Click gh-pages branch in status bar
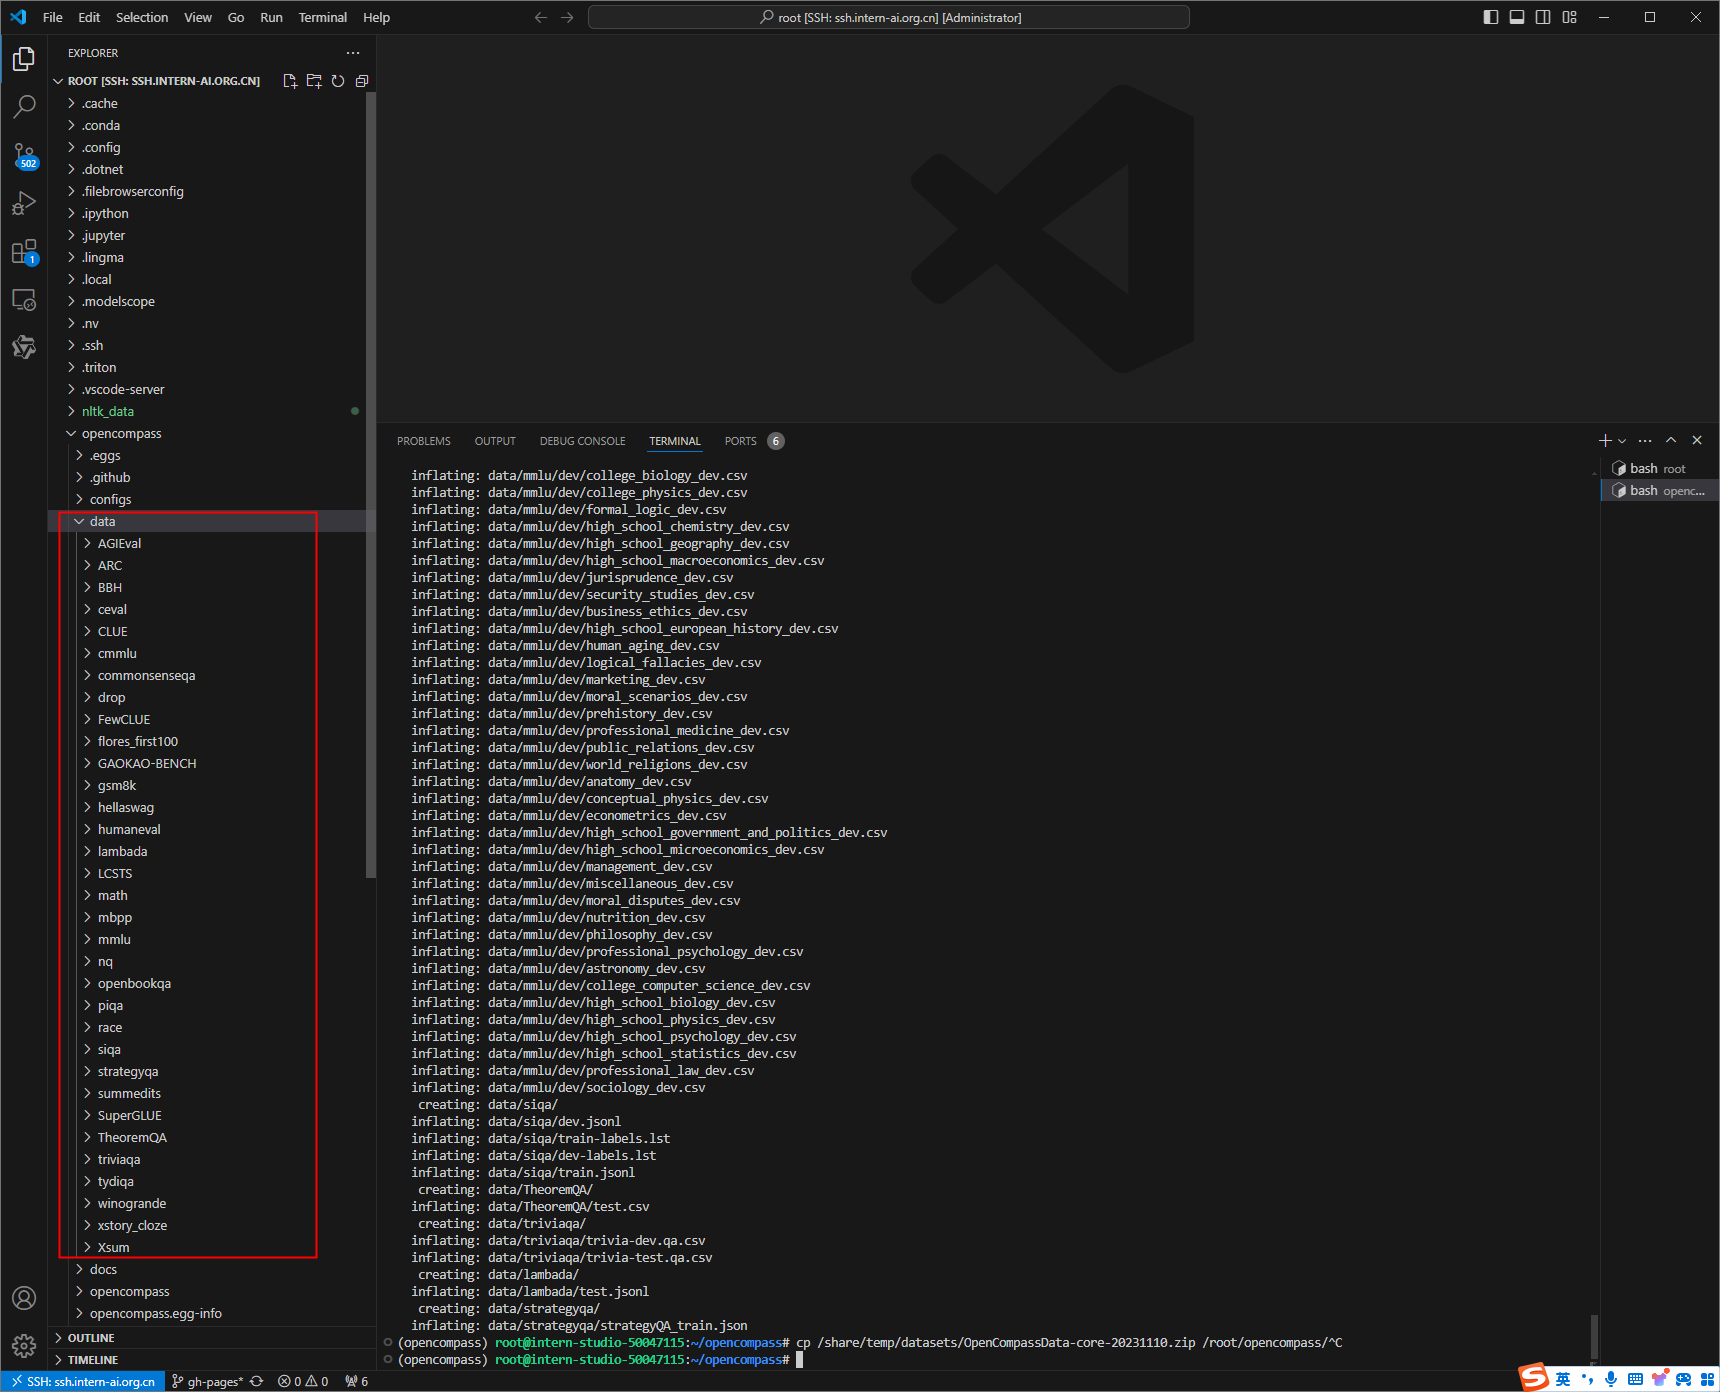1720x1392 pixels. click(x=208, y=1382)
